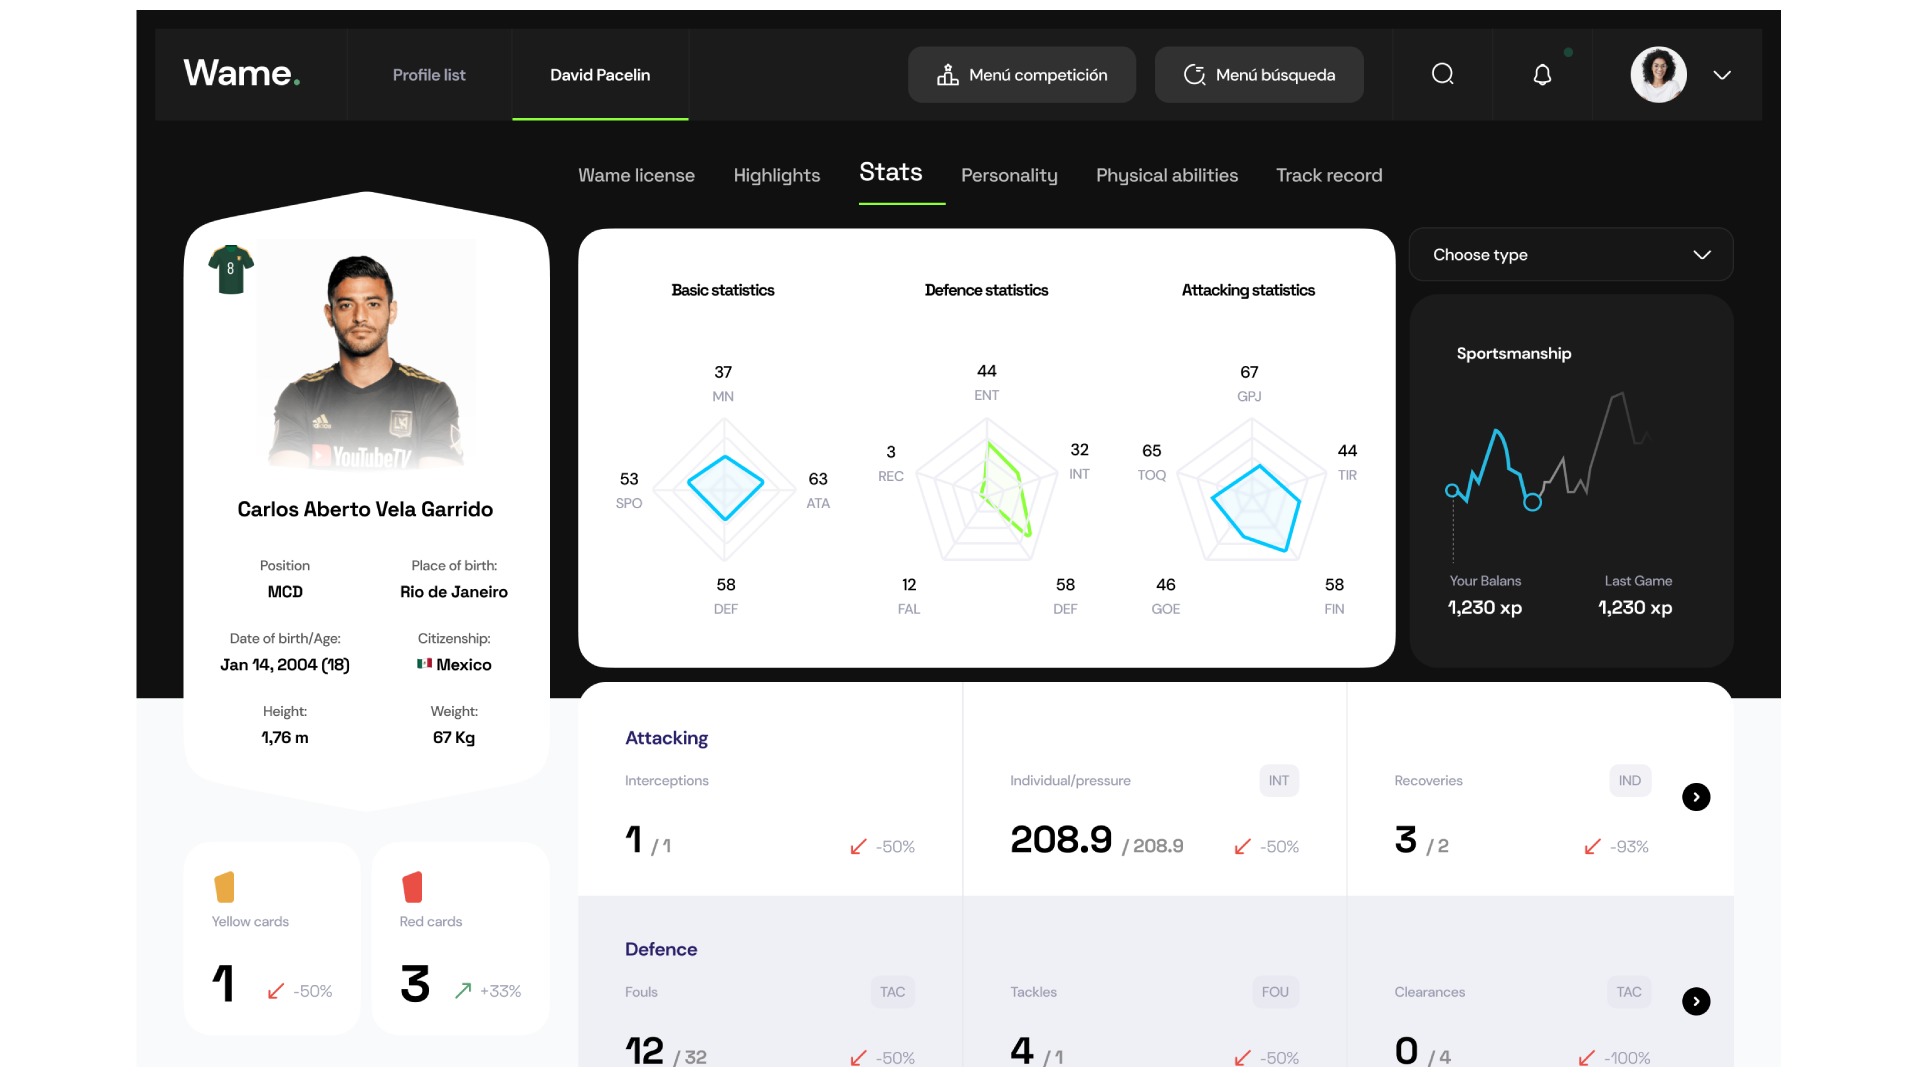Click Clearances -100% trend arrow
This screenshot has height=1080, width=1920.
click(1587, 1058)
